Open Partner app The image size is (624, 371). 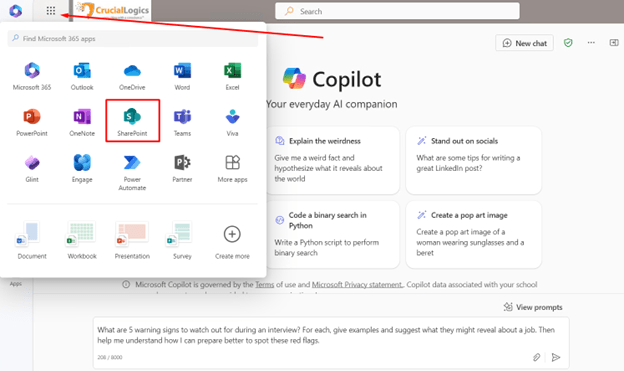[x=182, y=168]
